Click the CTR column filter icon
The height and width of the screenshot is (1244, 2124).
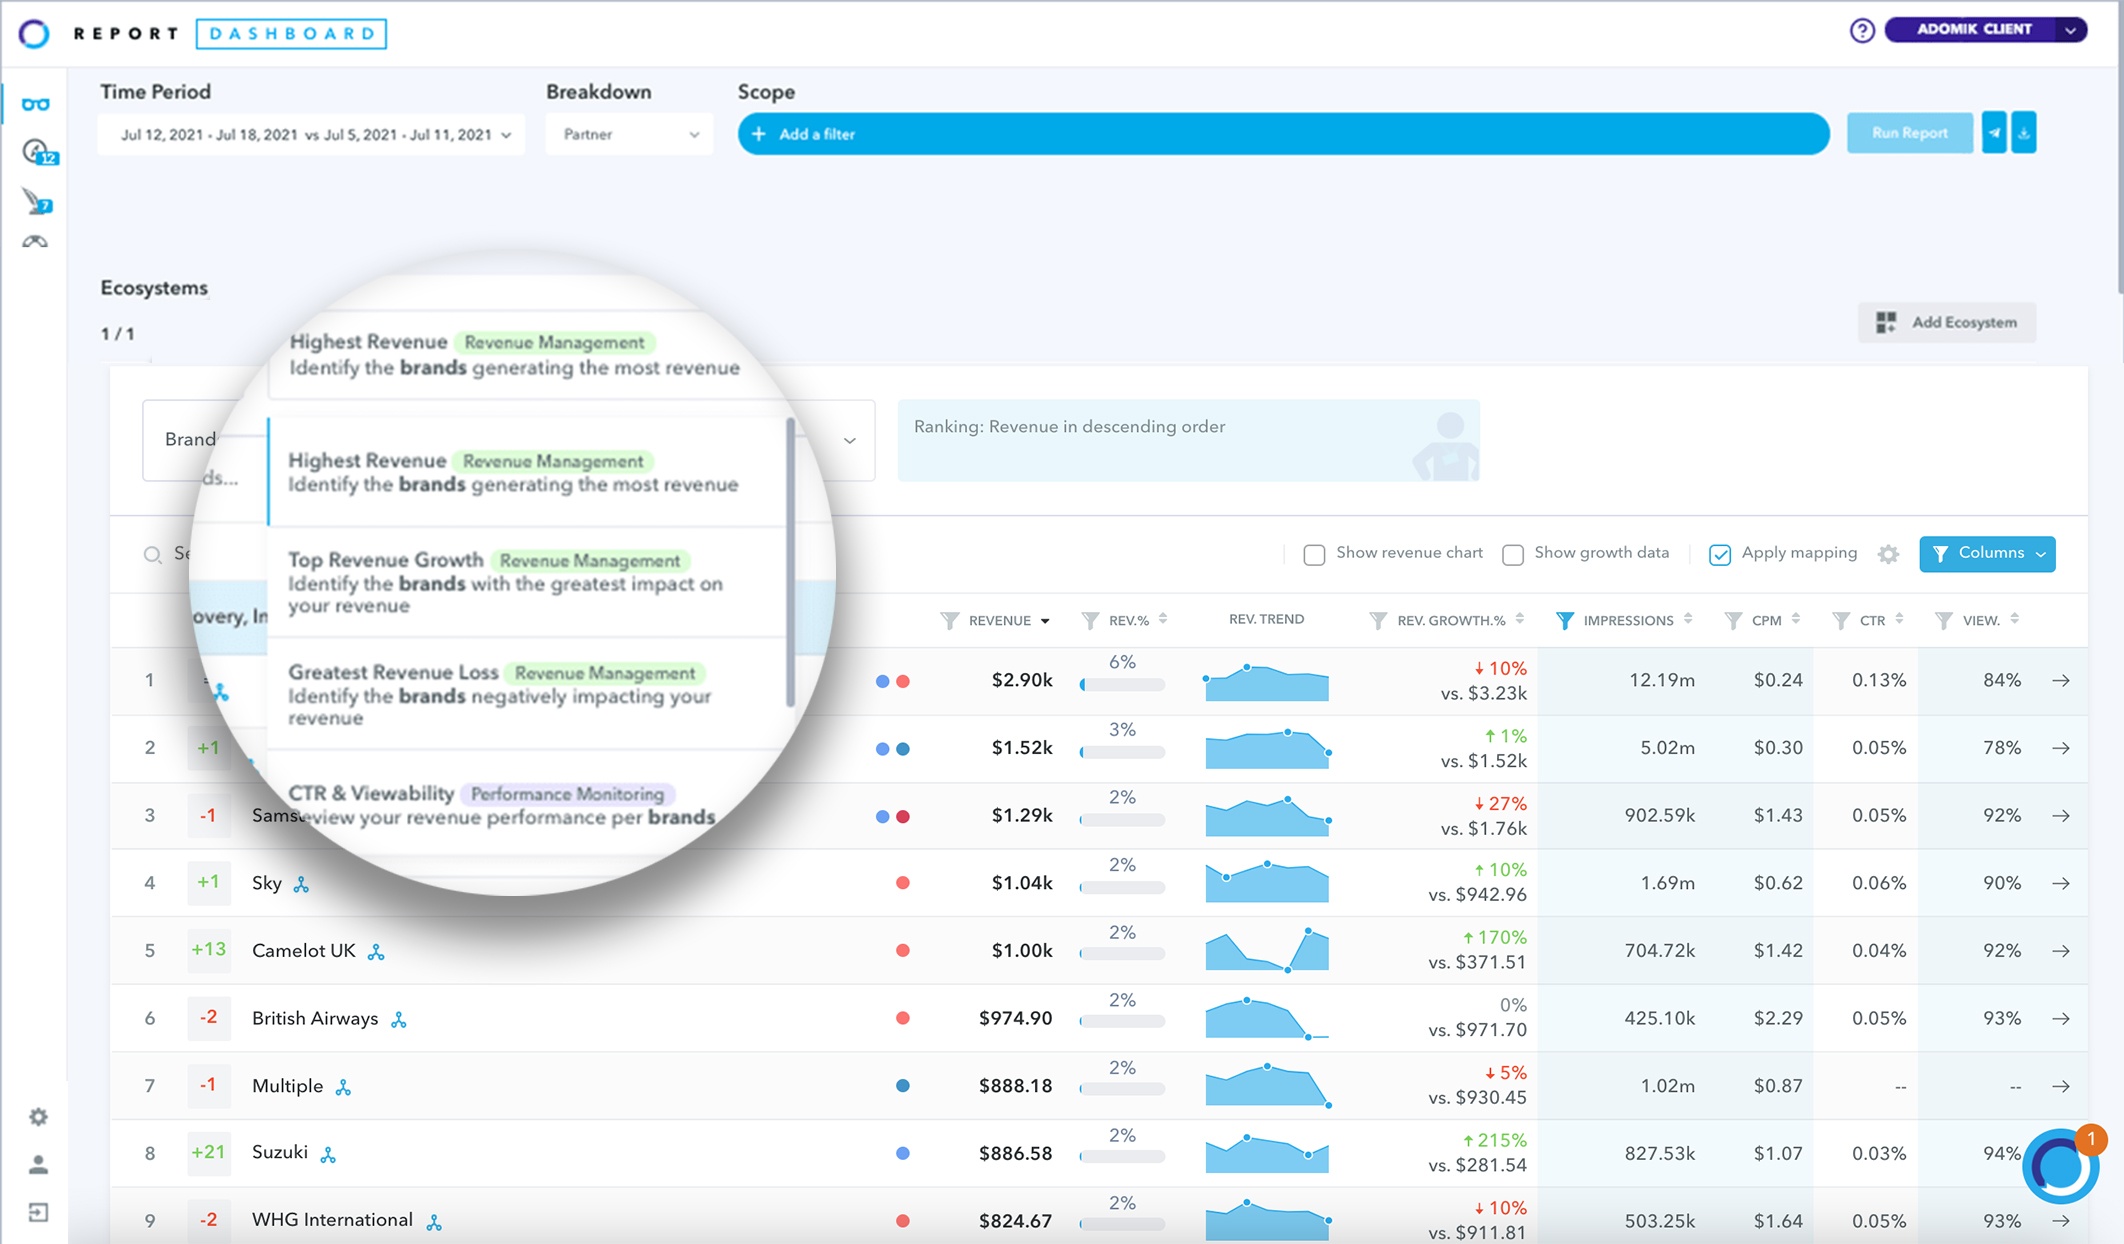pyautogui.click(x=1841, y=621)
